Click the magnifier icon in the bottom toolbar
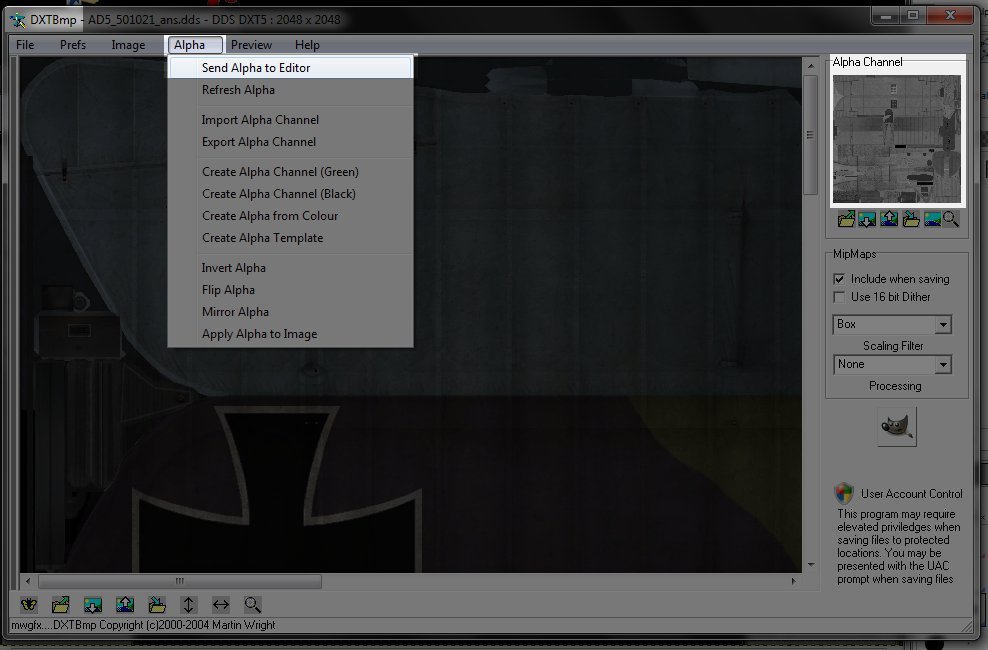988x650 pixels. pos(253,605)
